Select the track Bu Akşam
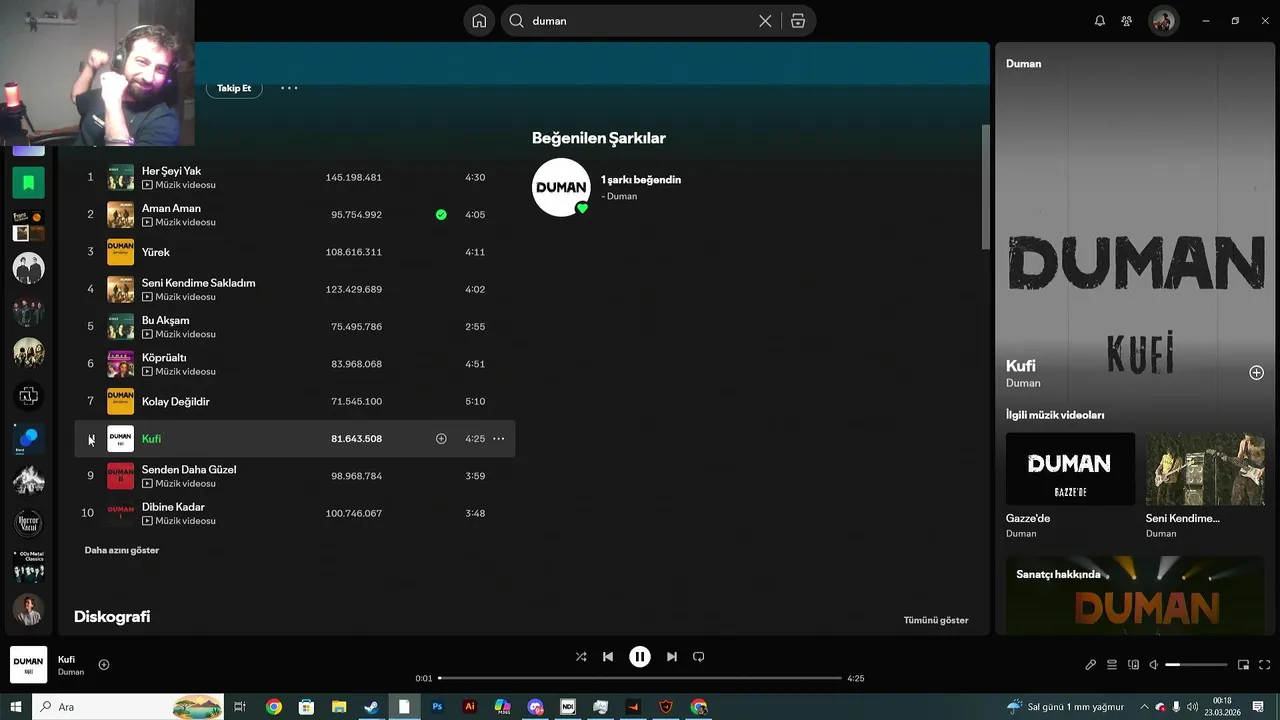1280x720 pixels. tap(295, 327)
